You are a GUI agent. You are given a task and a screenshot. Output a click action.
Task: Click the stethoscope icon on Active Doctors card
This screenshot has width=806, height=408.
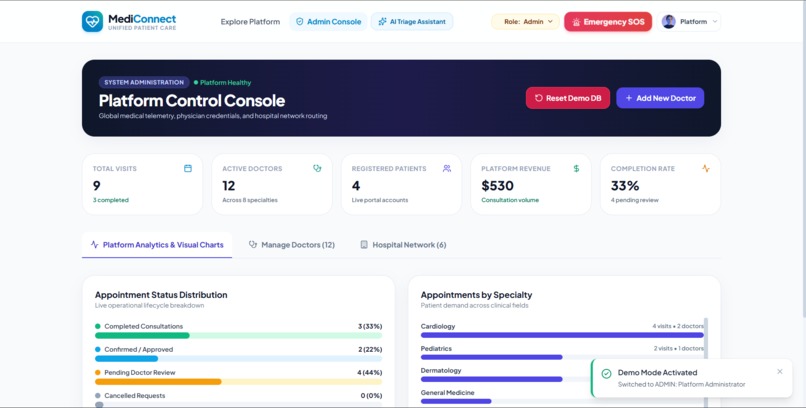pyautogui.click(x=317, y=169)
